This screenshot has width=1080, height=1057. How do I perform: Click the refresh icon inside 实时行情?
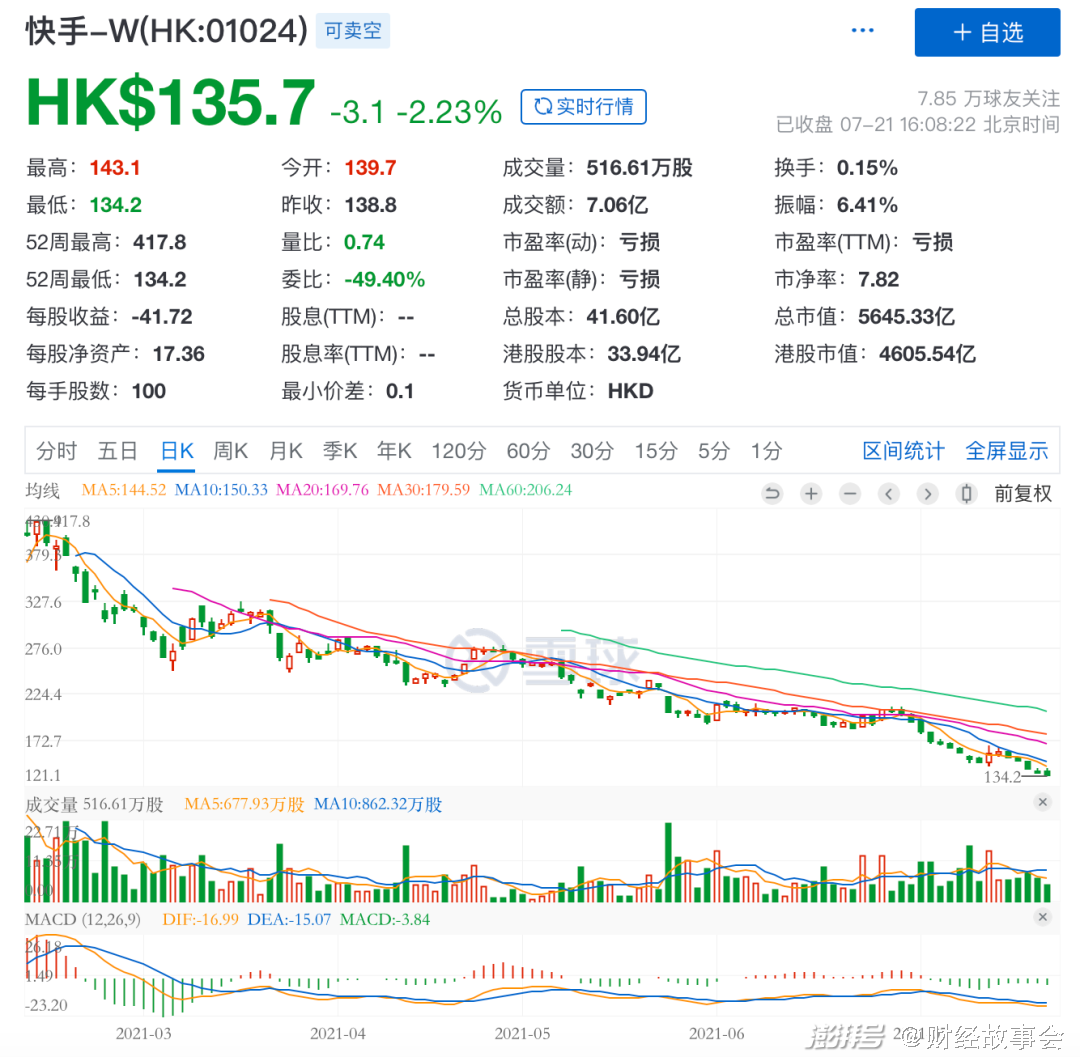543,107
